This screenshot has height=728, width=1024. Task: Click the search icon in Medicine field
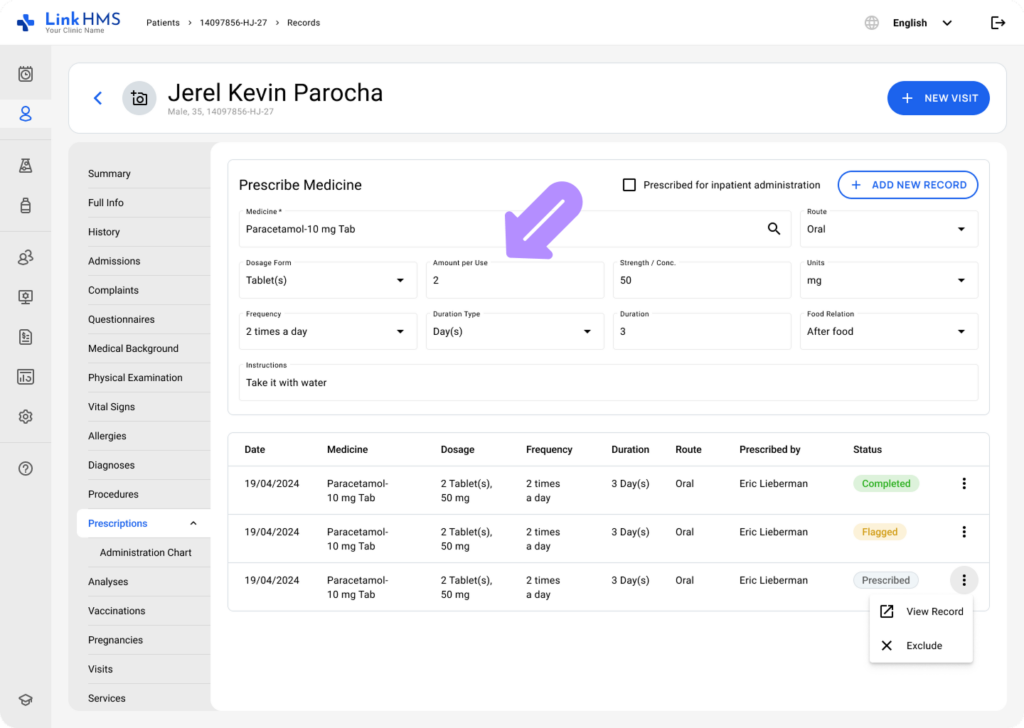773,229
